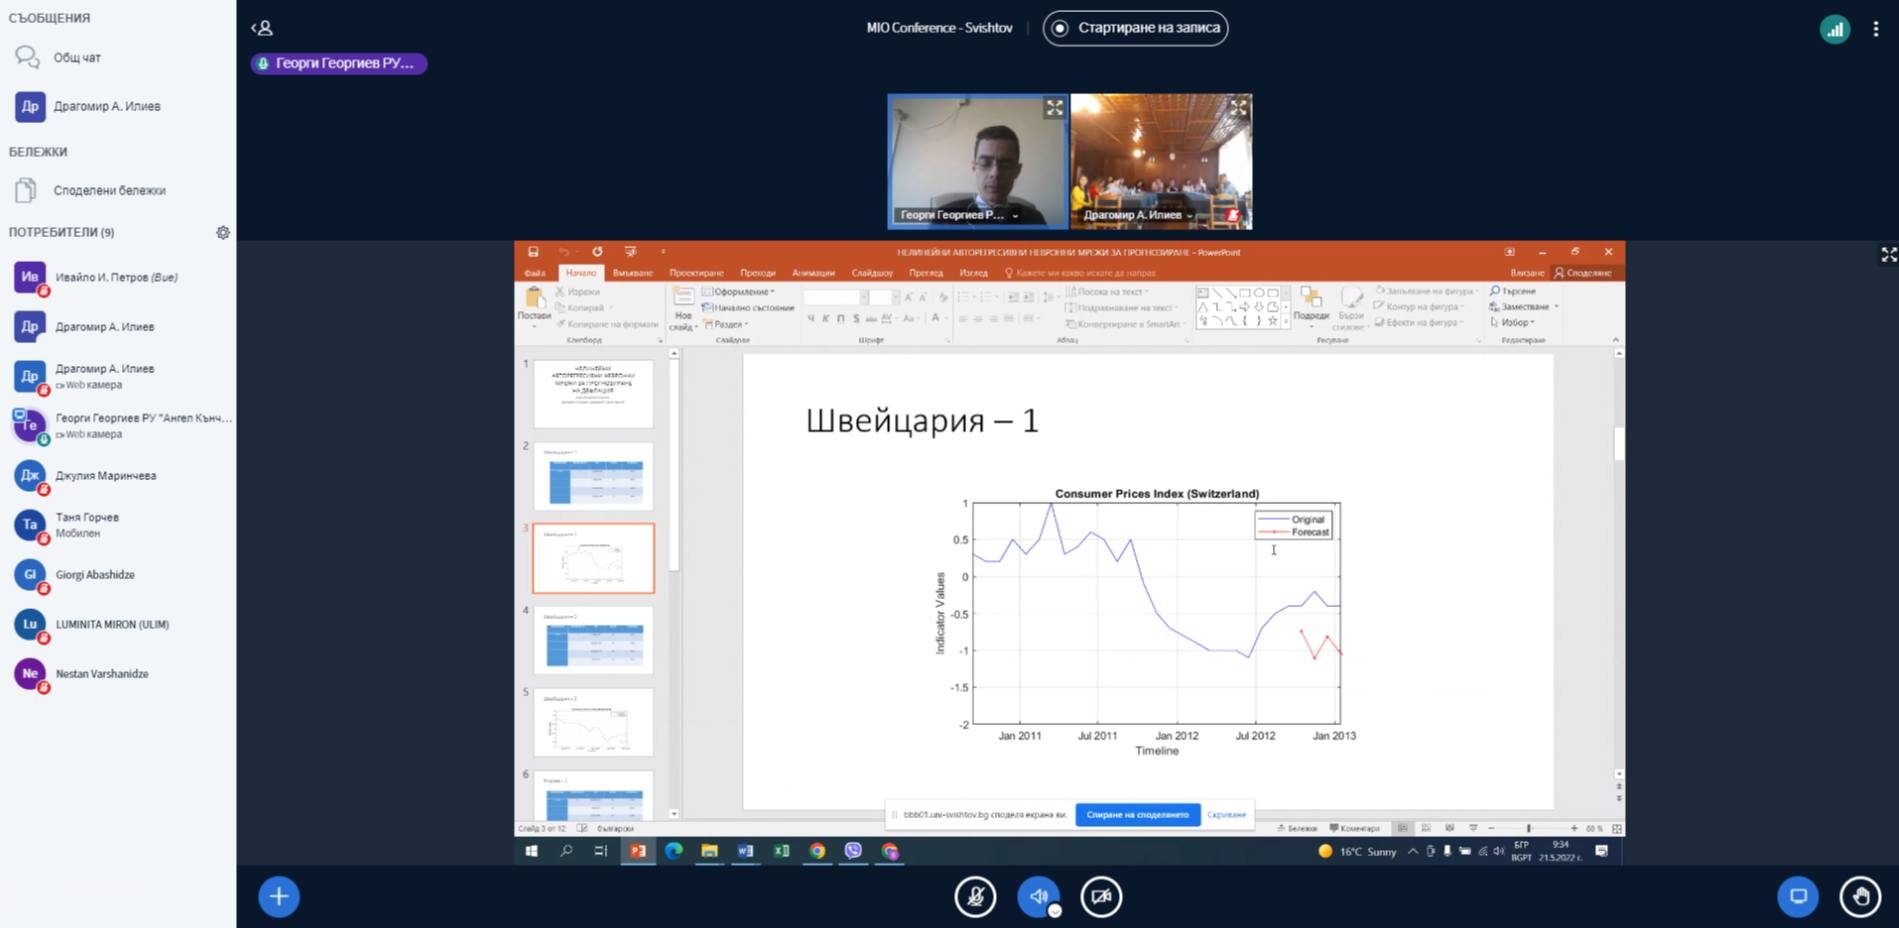
Task: Open Георги Георгиев webcam dropdown
Action: [x=1015, y=215]
